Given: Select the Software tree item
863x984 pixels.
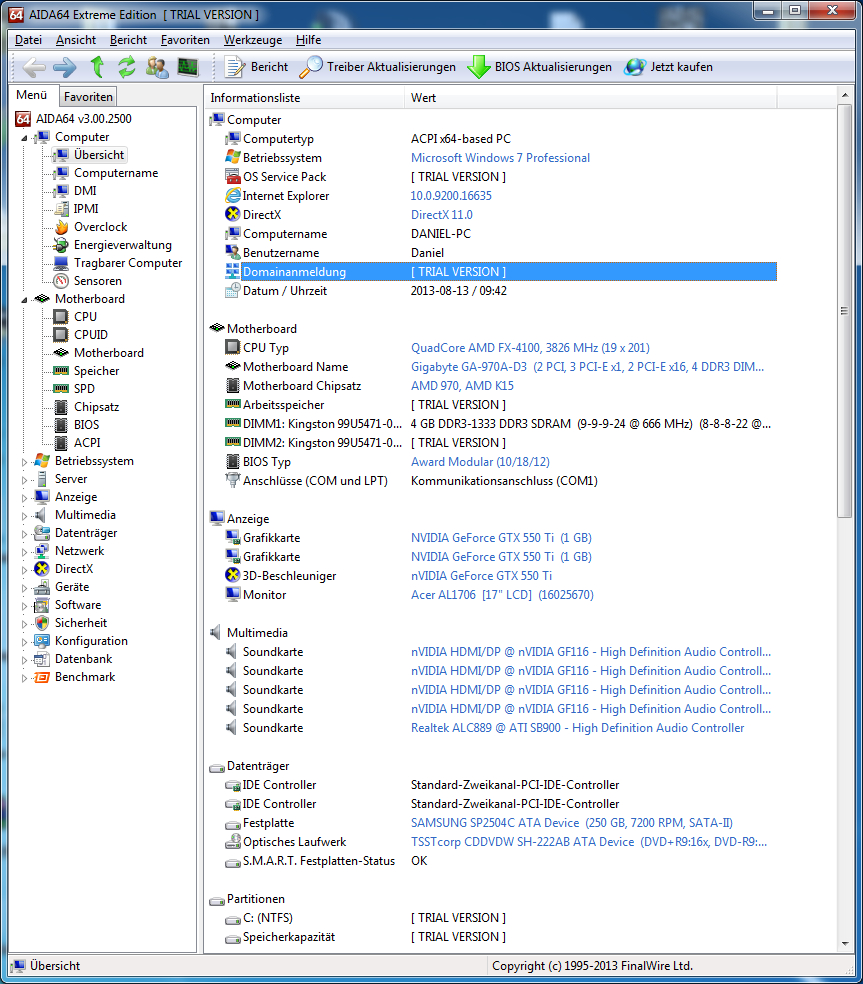Looking at the screenshot, I should coord(77,605).
